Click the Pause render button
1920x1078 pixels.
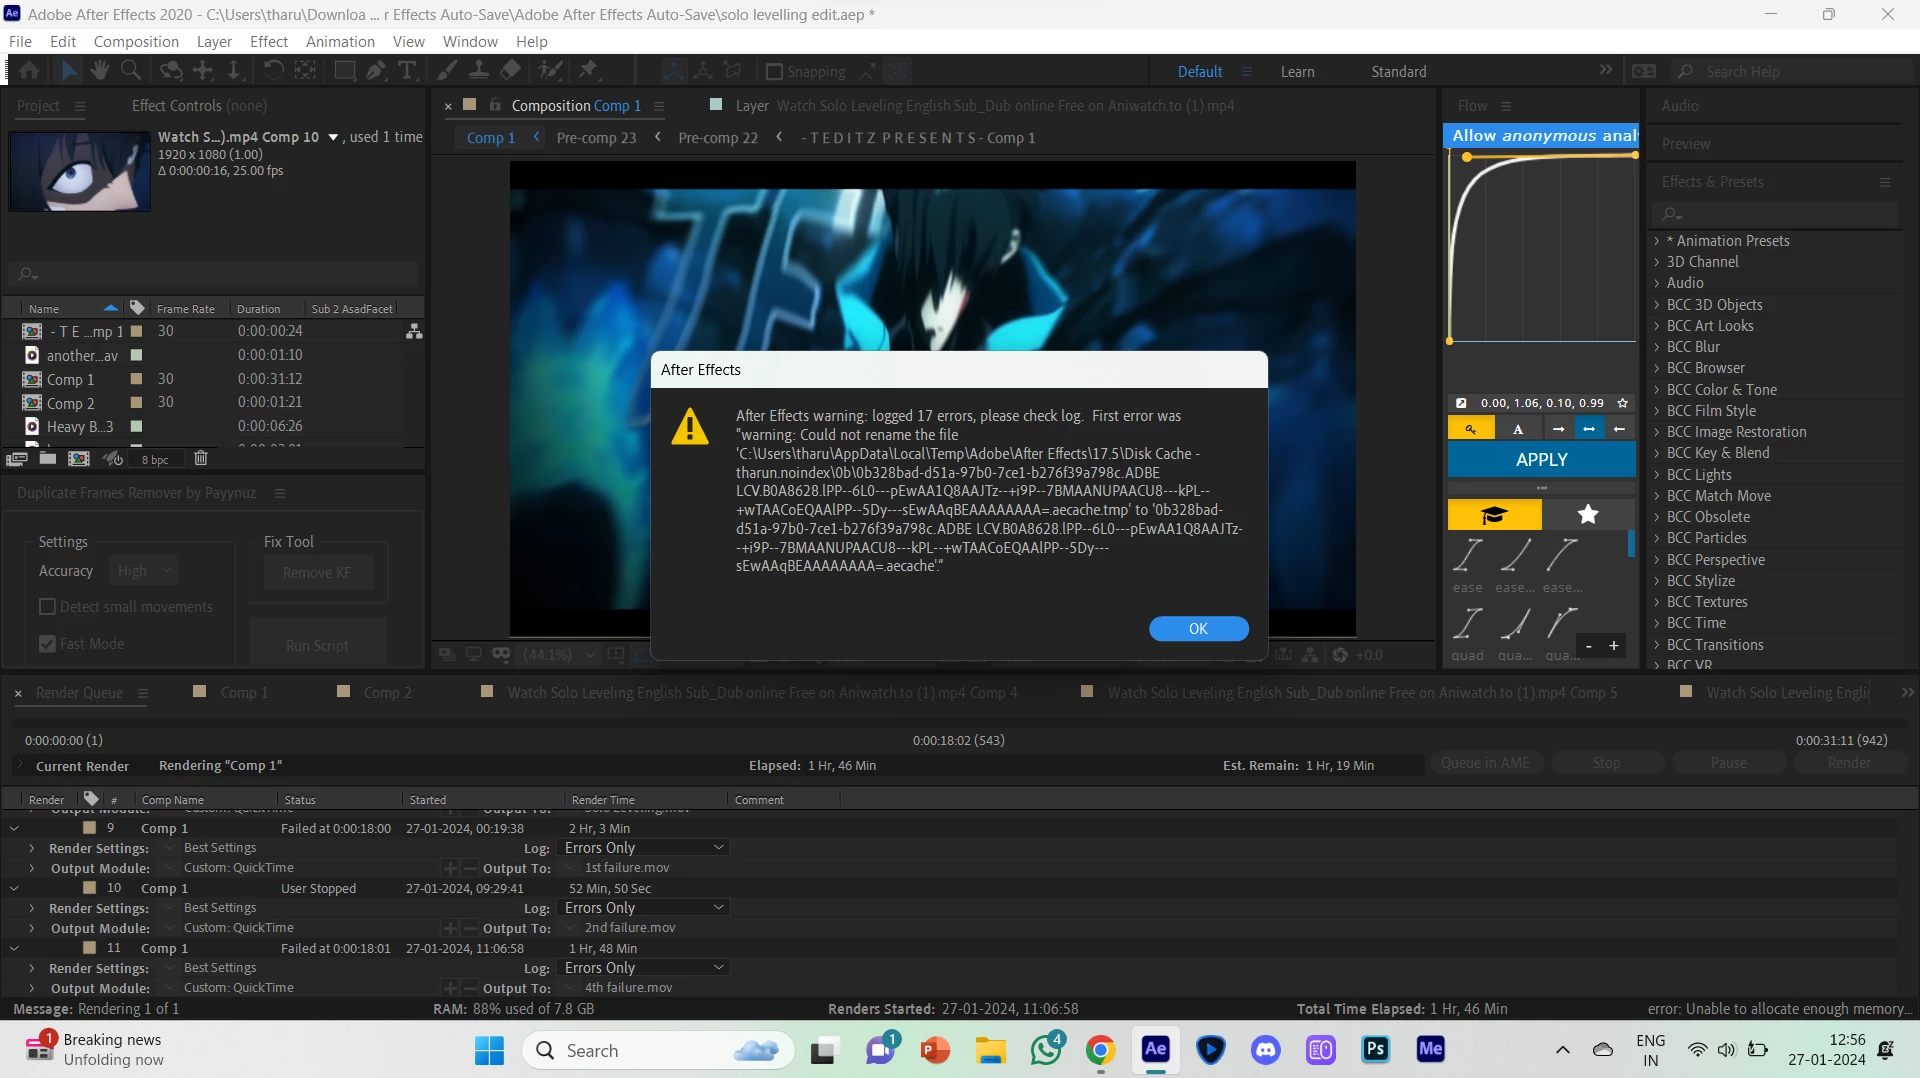(1728, 763)
